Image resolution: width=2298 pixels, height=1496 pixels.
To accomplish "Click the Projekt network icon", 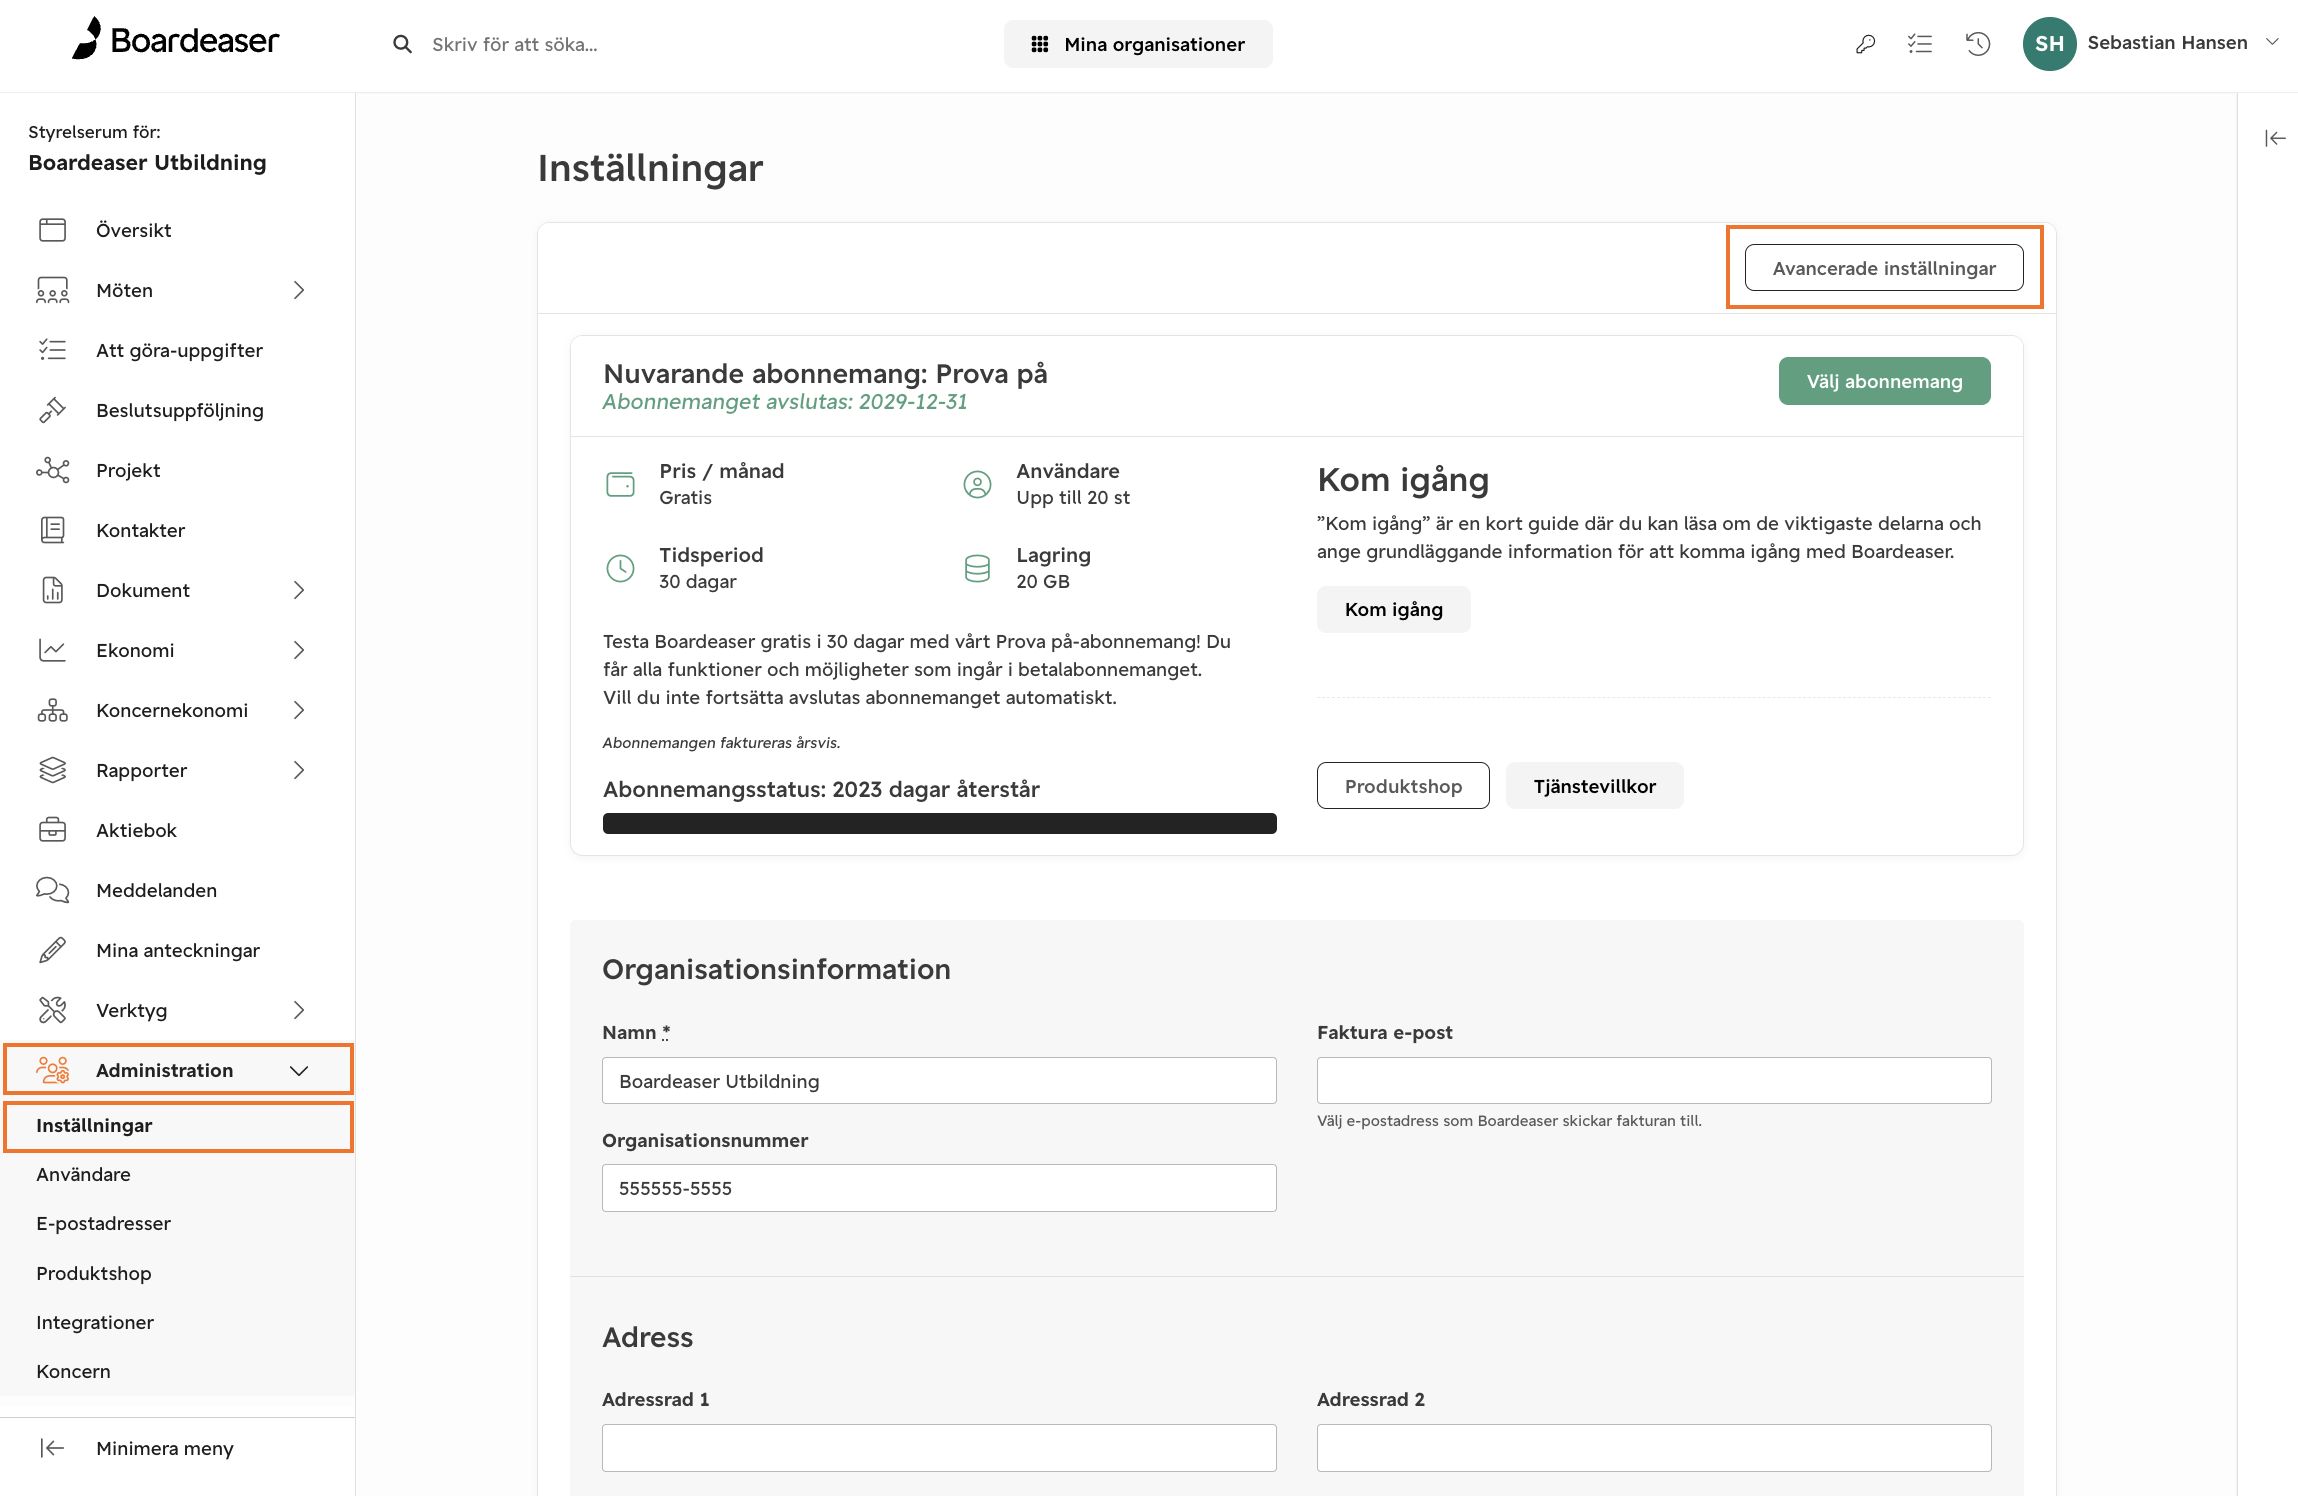I will coord(53,470).
